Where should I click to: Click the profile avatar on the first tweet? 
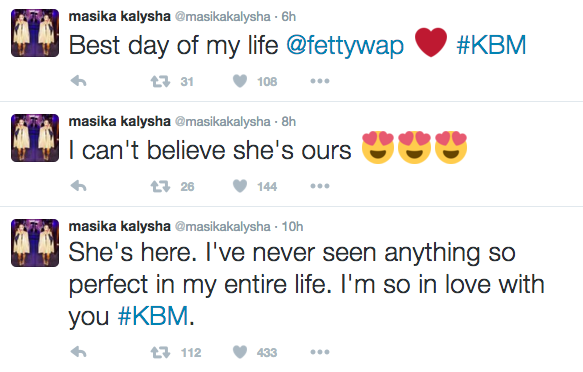pos(35,33)
